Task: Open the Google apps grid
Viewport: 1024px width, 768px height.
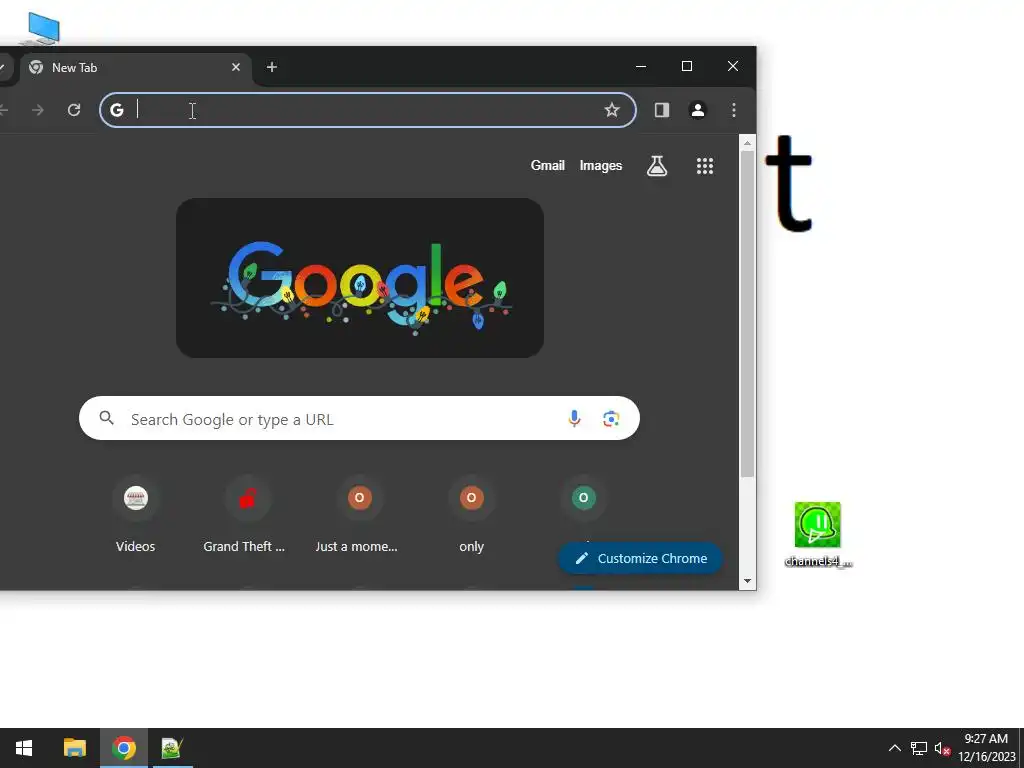Action: point(705,166)
